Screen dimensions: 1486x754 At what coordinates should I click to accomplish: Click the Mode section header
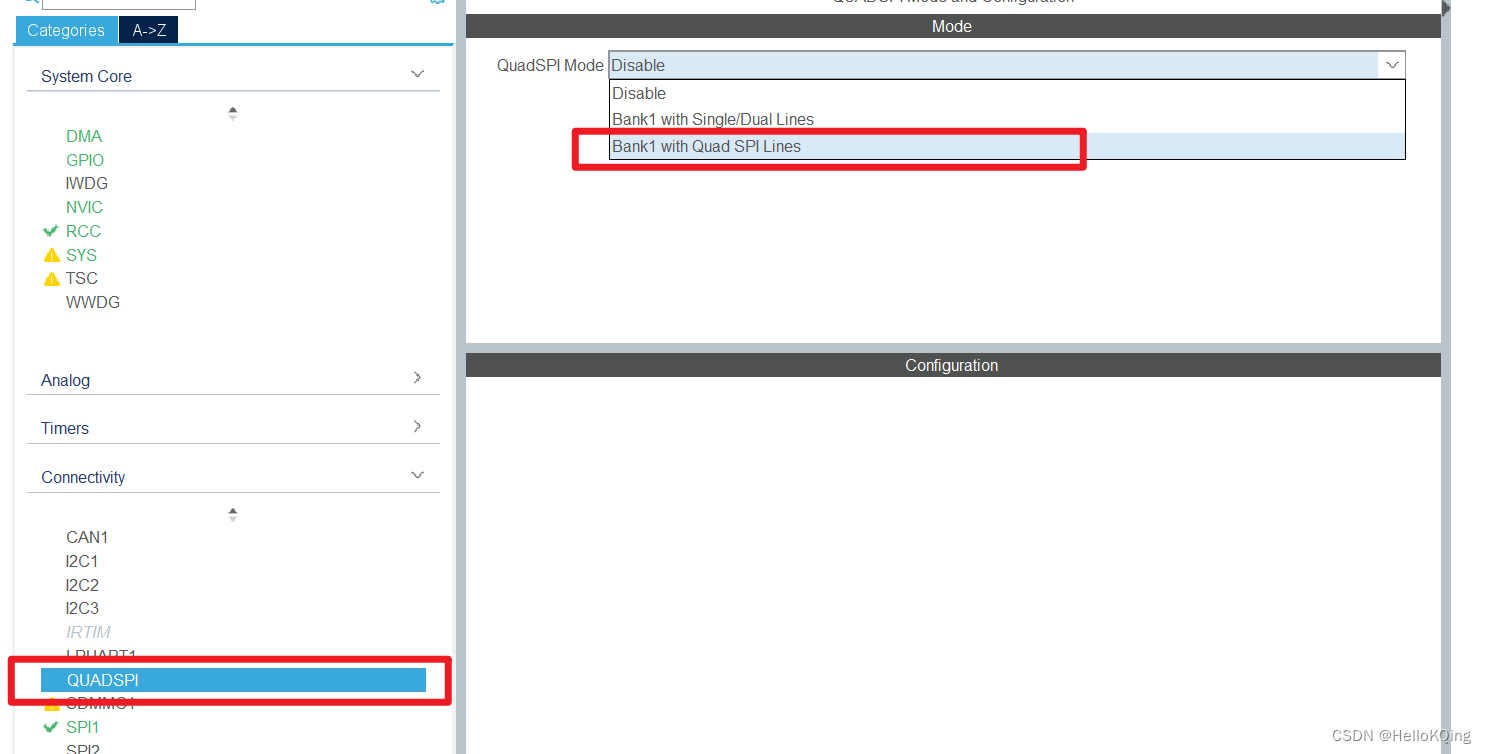click(953, 26)
